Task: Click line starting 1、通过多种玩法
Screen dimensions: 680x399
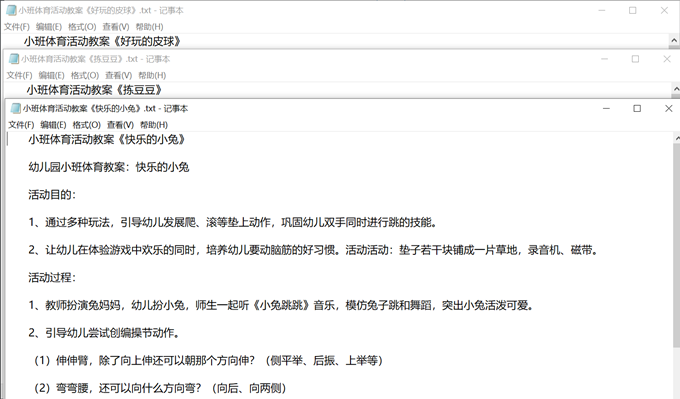Action: point(233,222)
